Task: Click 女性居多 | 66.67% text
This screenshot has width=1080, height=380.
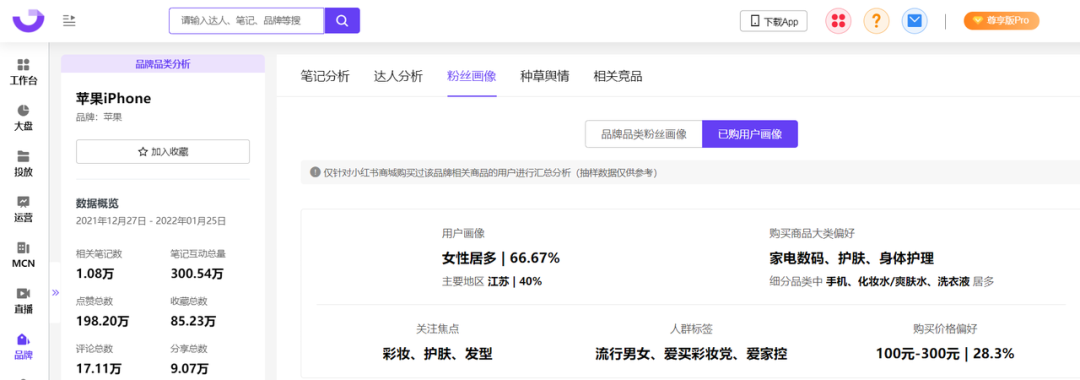Action: click(501, 258)
